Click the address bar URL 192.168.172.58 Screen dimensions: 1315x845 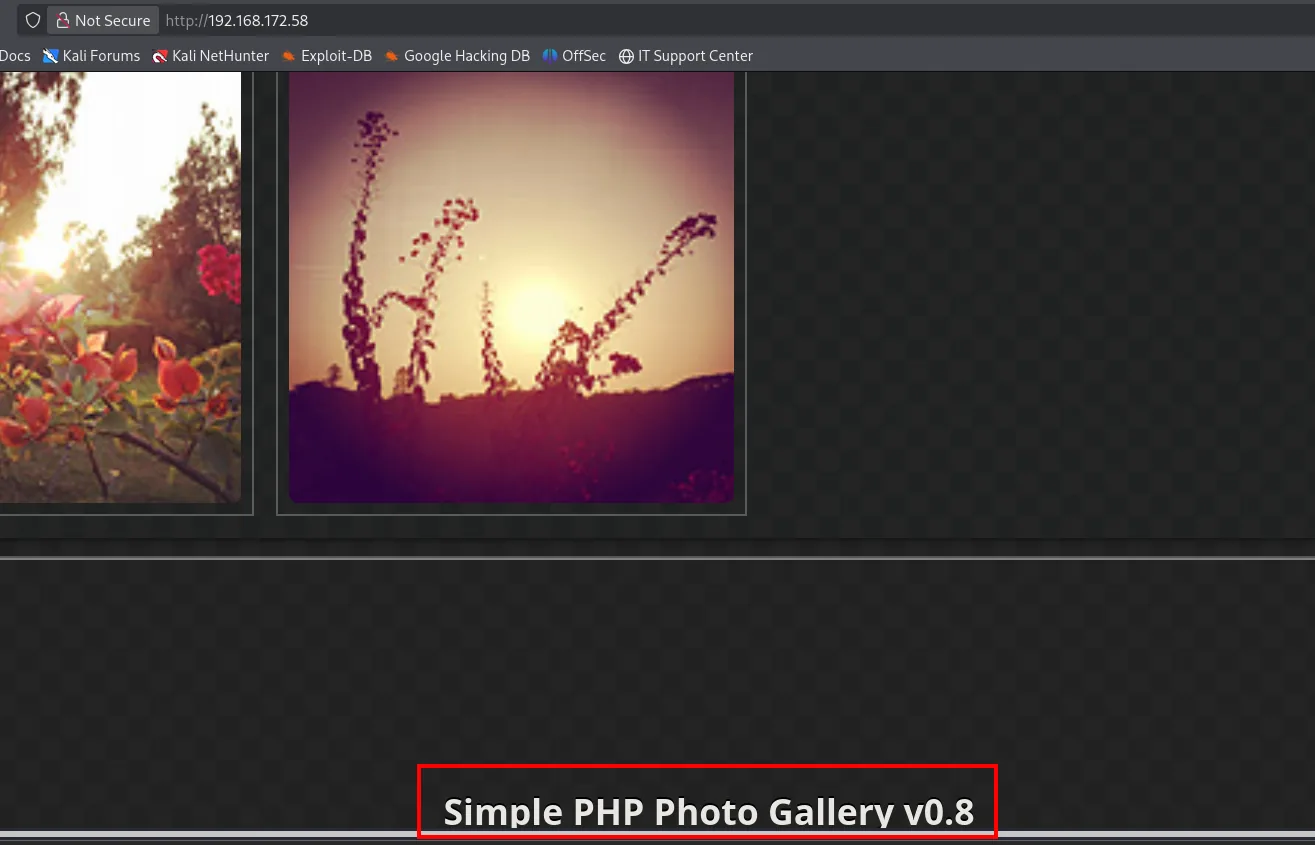pyautogui.click(x=236, y=20)
